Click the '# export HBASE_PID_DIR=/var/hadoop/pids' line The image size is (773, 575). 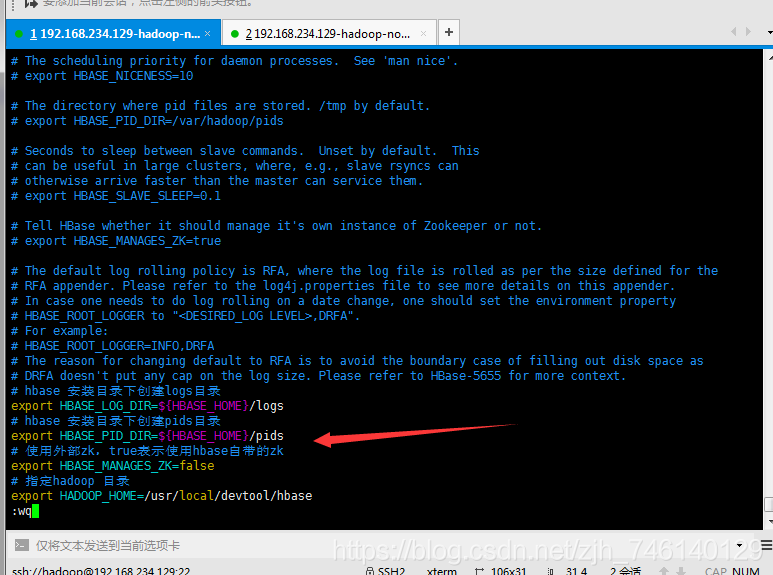(147, 121)
